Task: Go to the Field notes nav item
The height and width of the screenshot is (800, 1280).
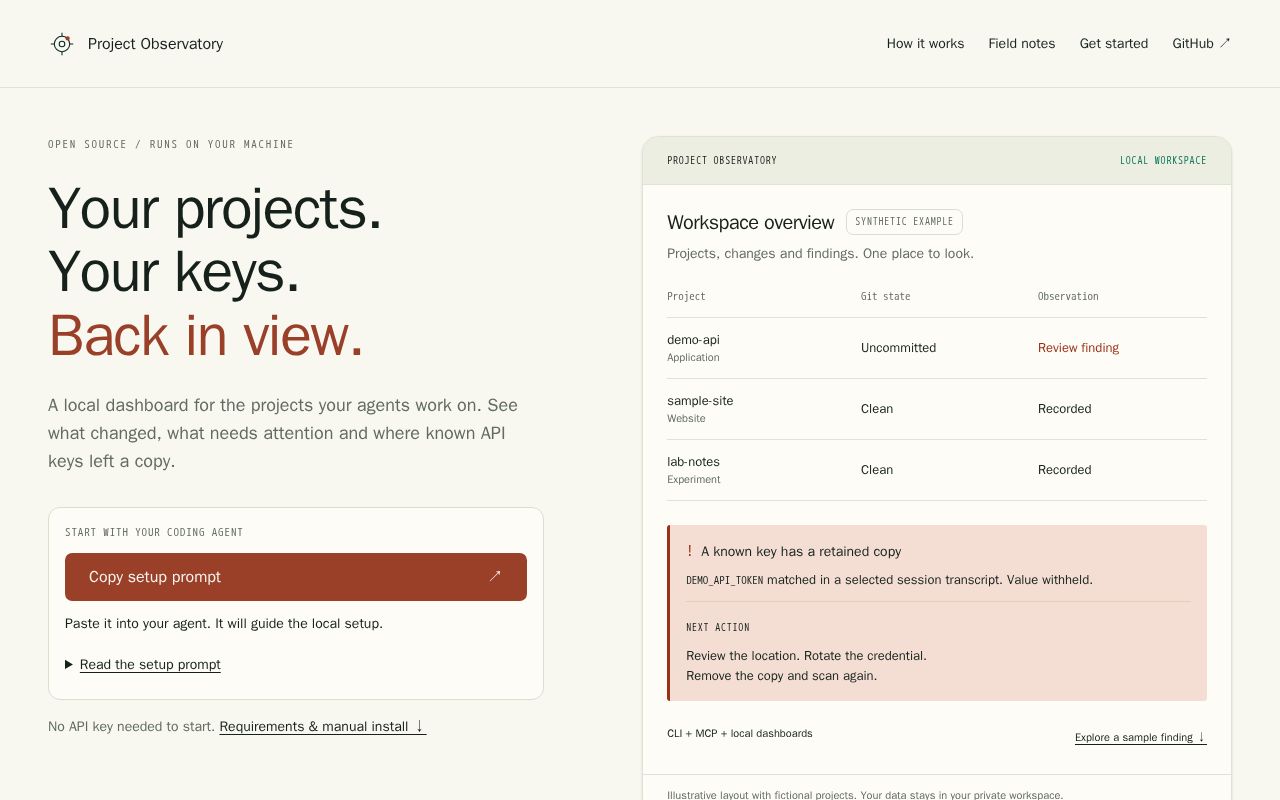Action: click(x=1021, y=44)
